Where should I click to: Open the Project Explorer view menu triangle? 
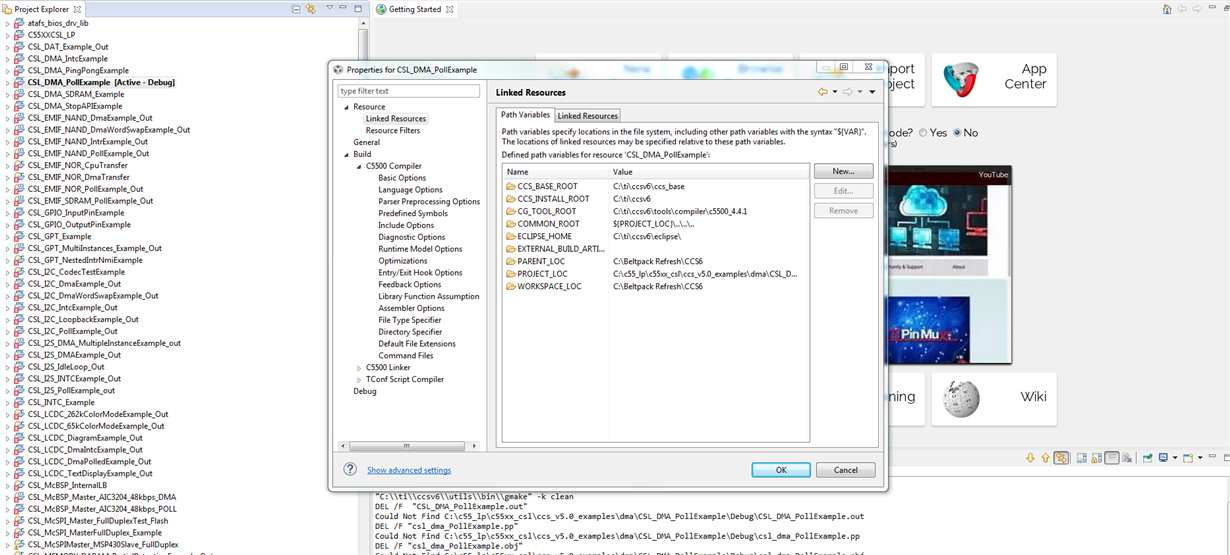point(329,9)
